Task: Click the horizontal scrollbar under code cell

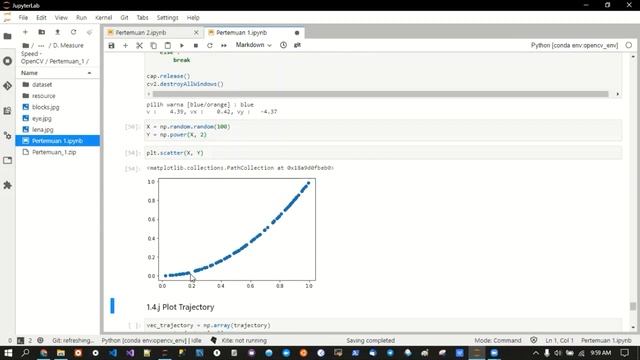Action: click(x=380, y=94)
